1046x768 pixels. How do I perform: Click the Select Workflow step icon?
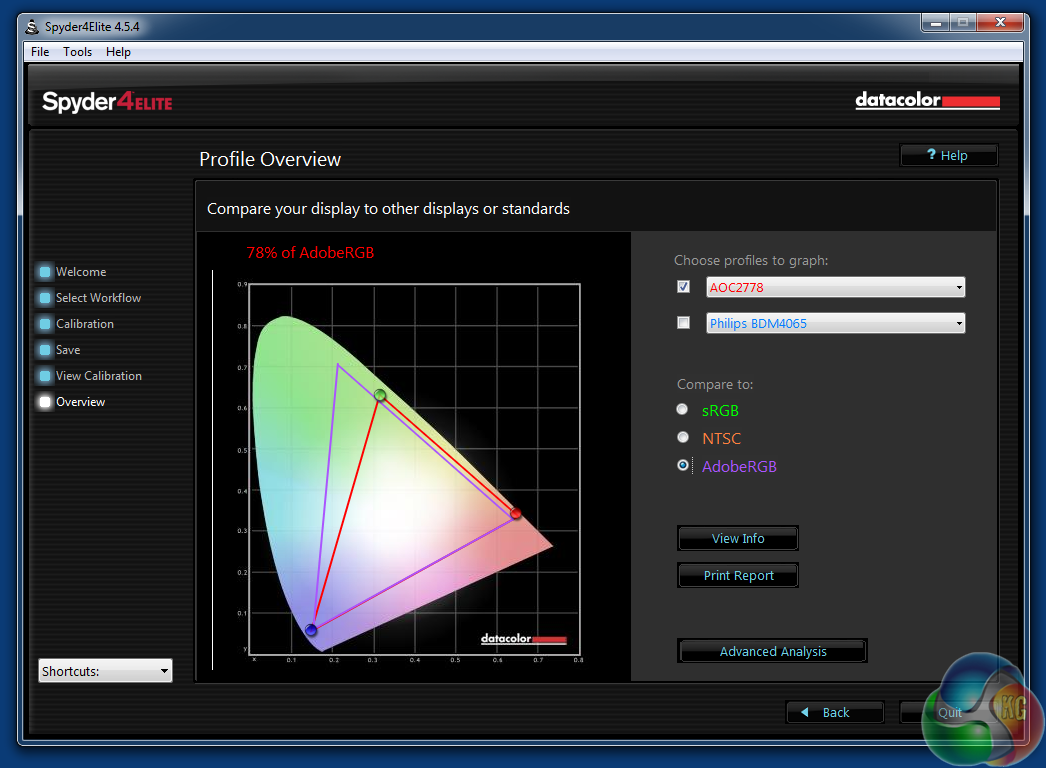(x=44, y=298)
